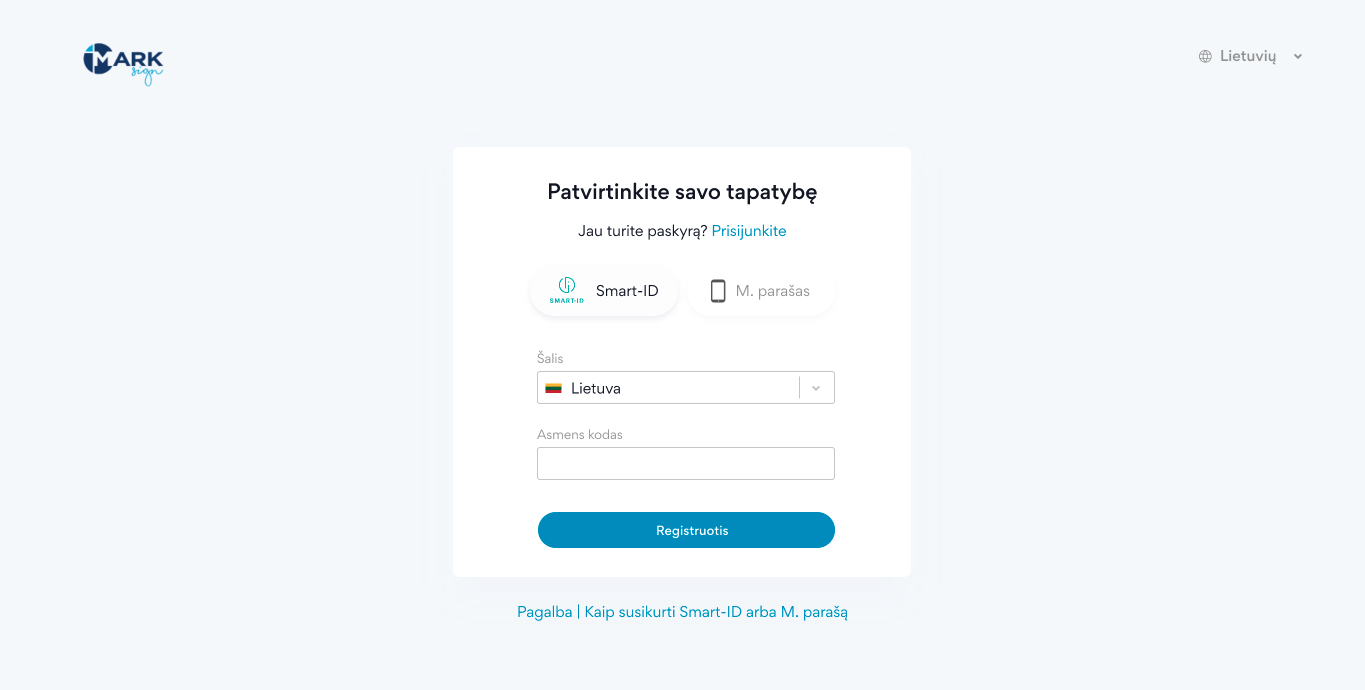Screen dimensions: 1365x690
Task: Click the Smart-ID logo icon
Action: (x=566, y=290)
